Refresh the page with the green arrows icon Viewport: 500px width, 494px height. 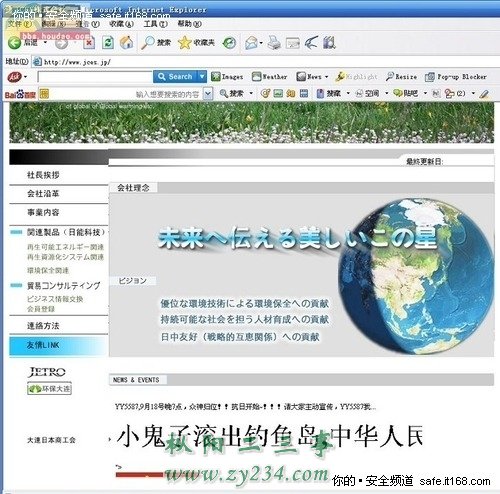pyautogui.click(x=108, y=43)
